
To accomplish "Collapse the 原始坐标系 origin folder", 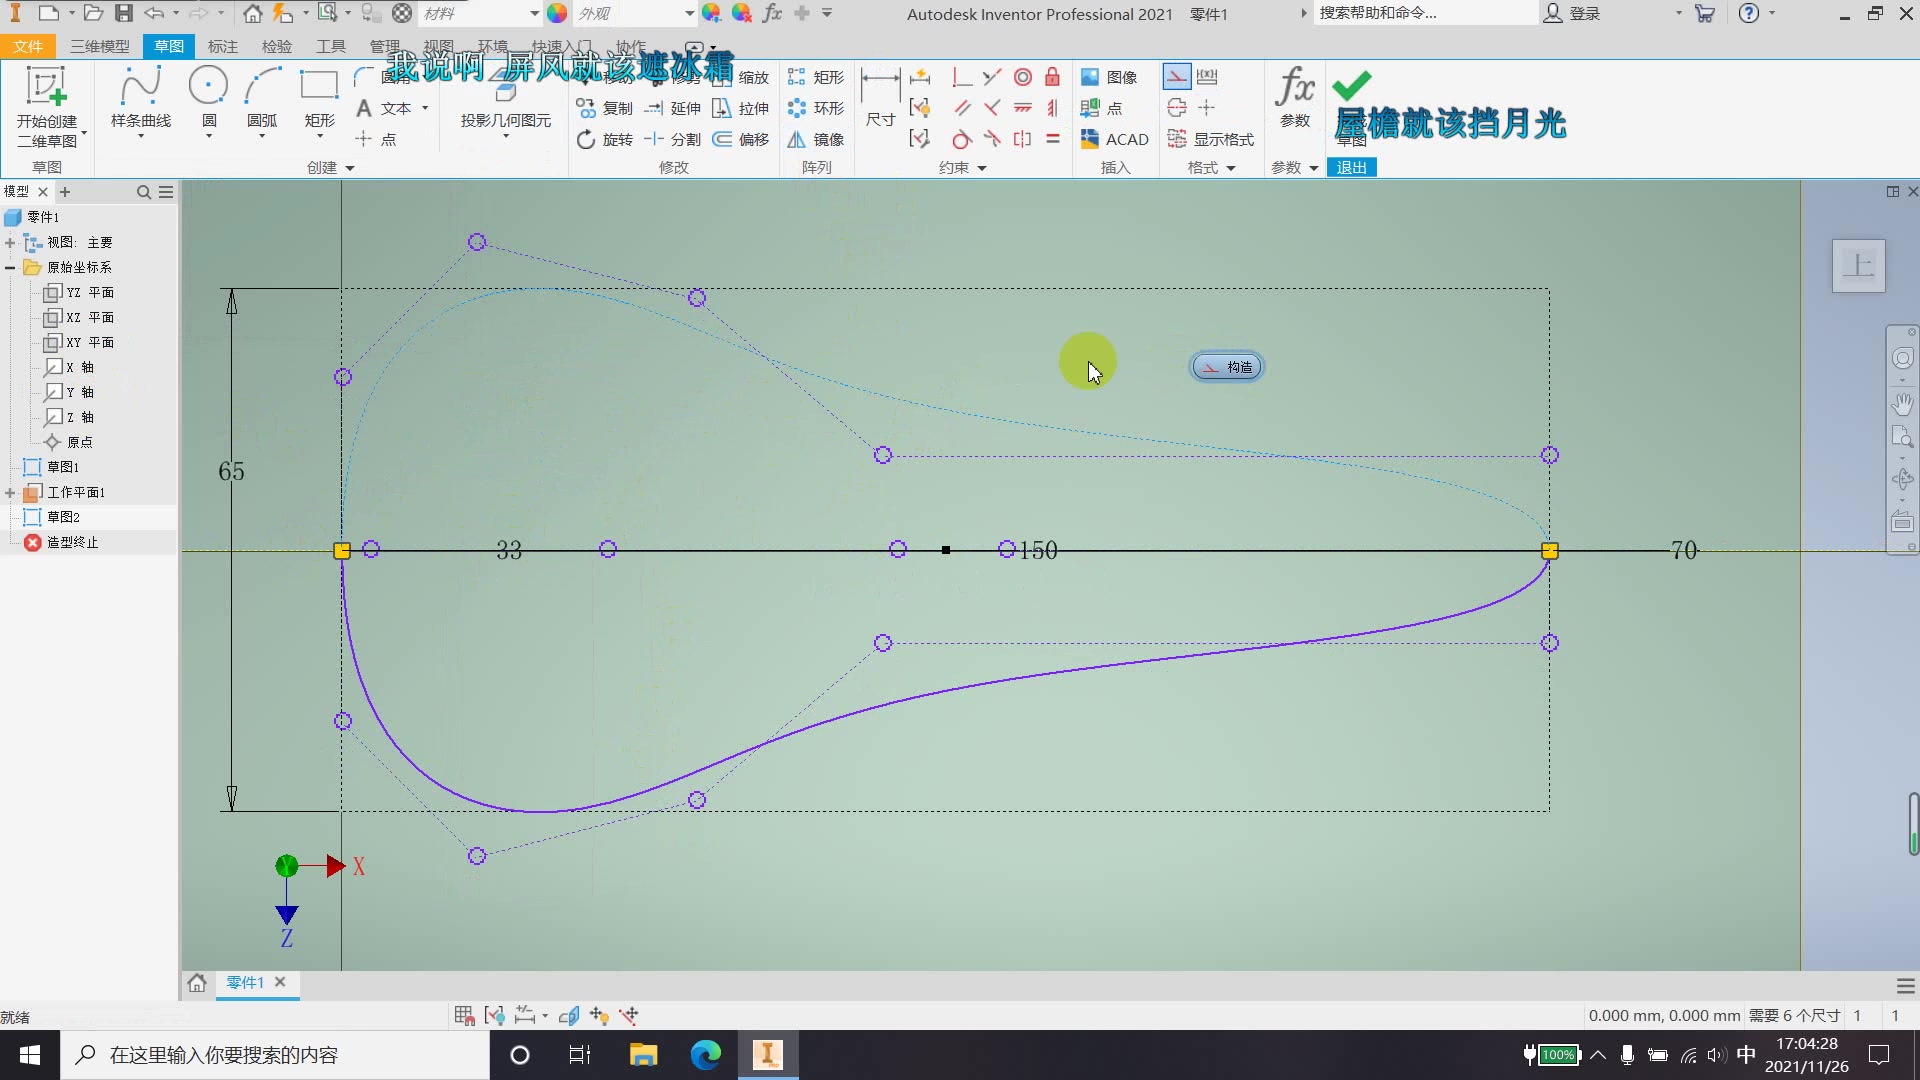I will point(10,267).
